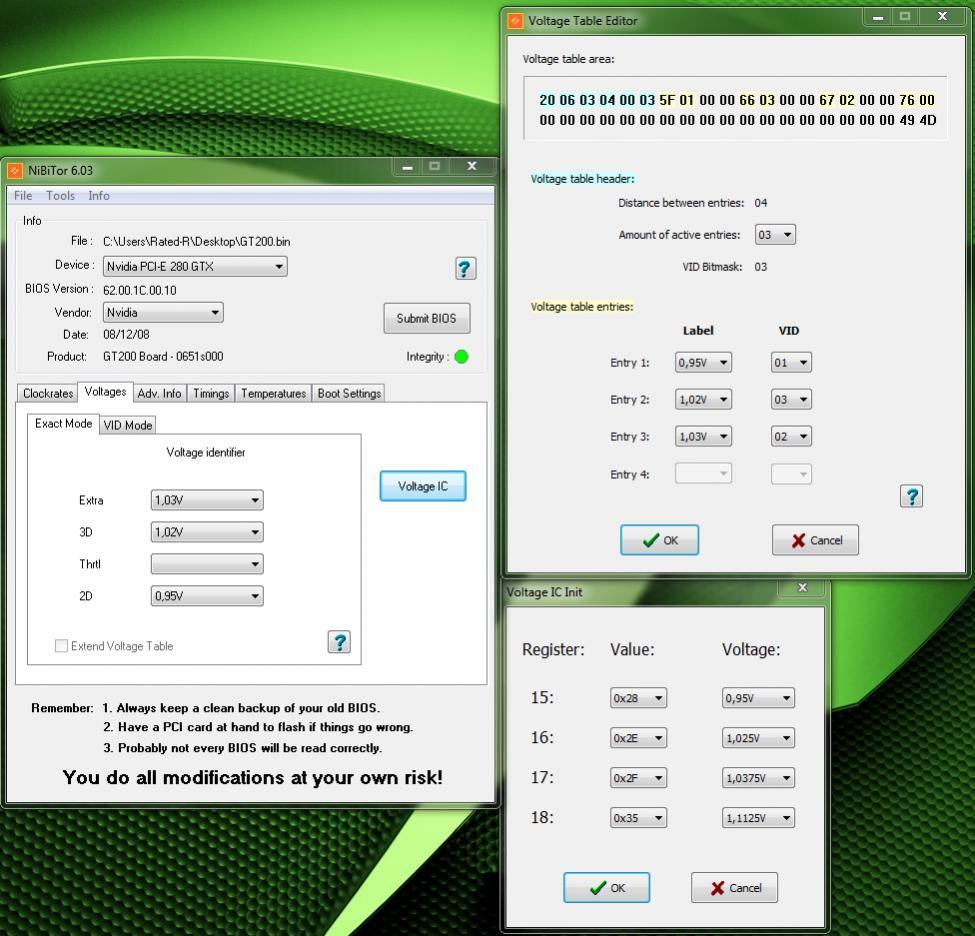Screen dimensions: 975x936
Task: Click product text GT200 Board - 0651s000
Action: [163, 356]
